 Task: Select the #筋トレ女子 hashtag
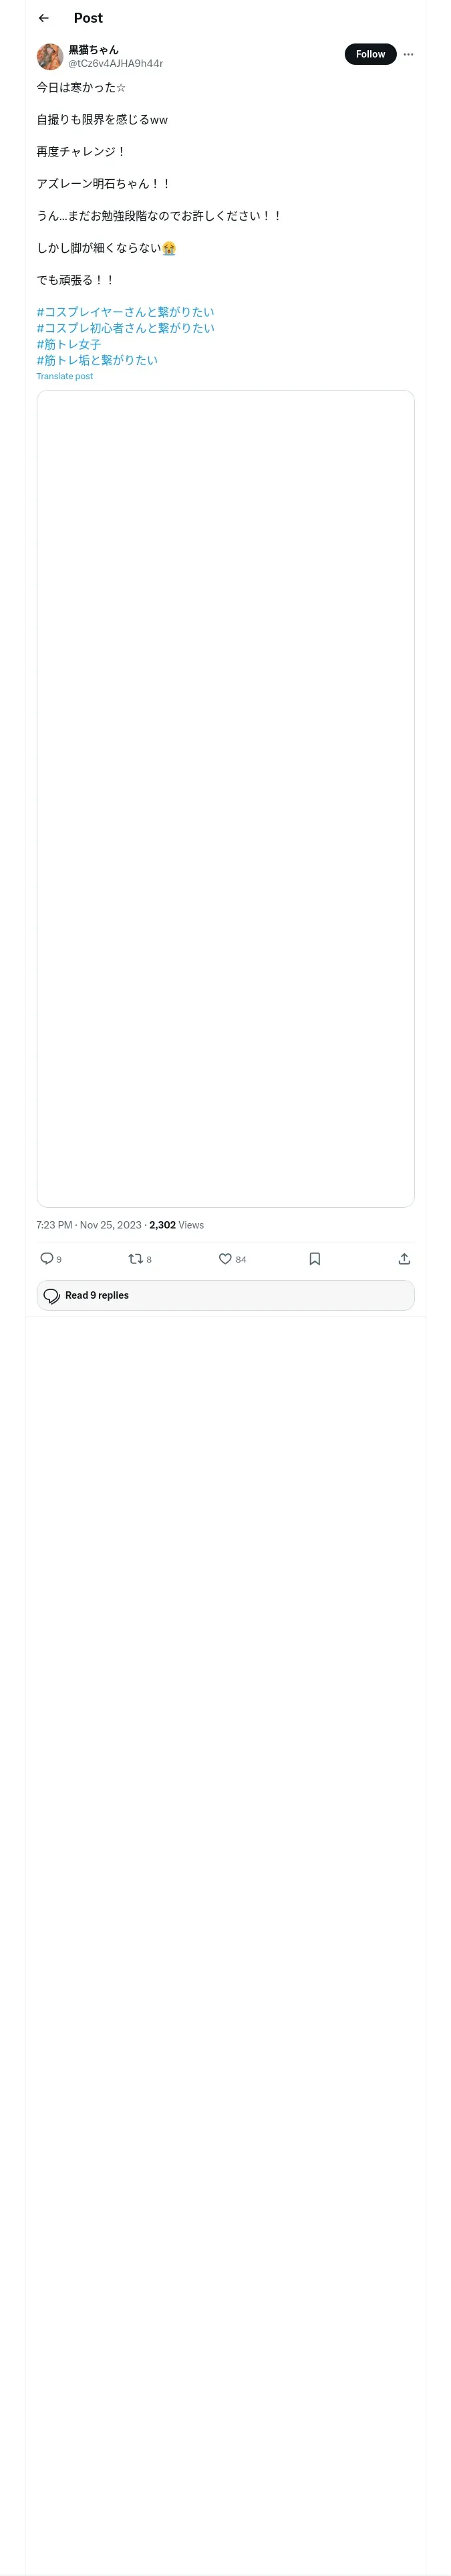(69, 344)
